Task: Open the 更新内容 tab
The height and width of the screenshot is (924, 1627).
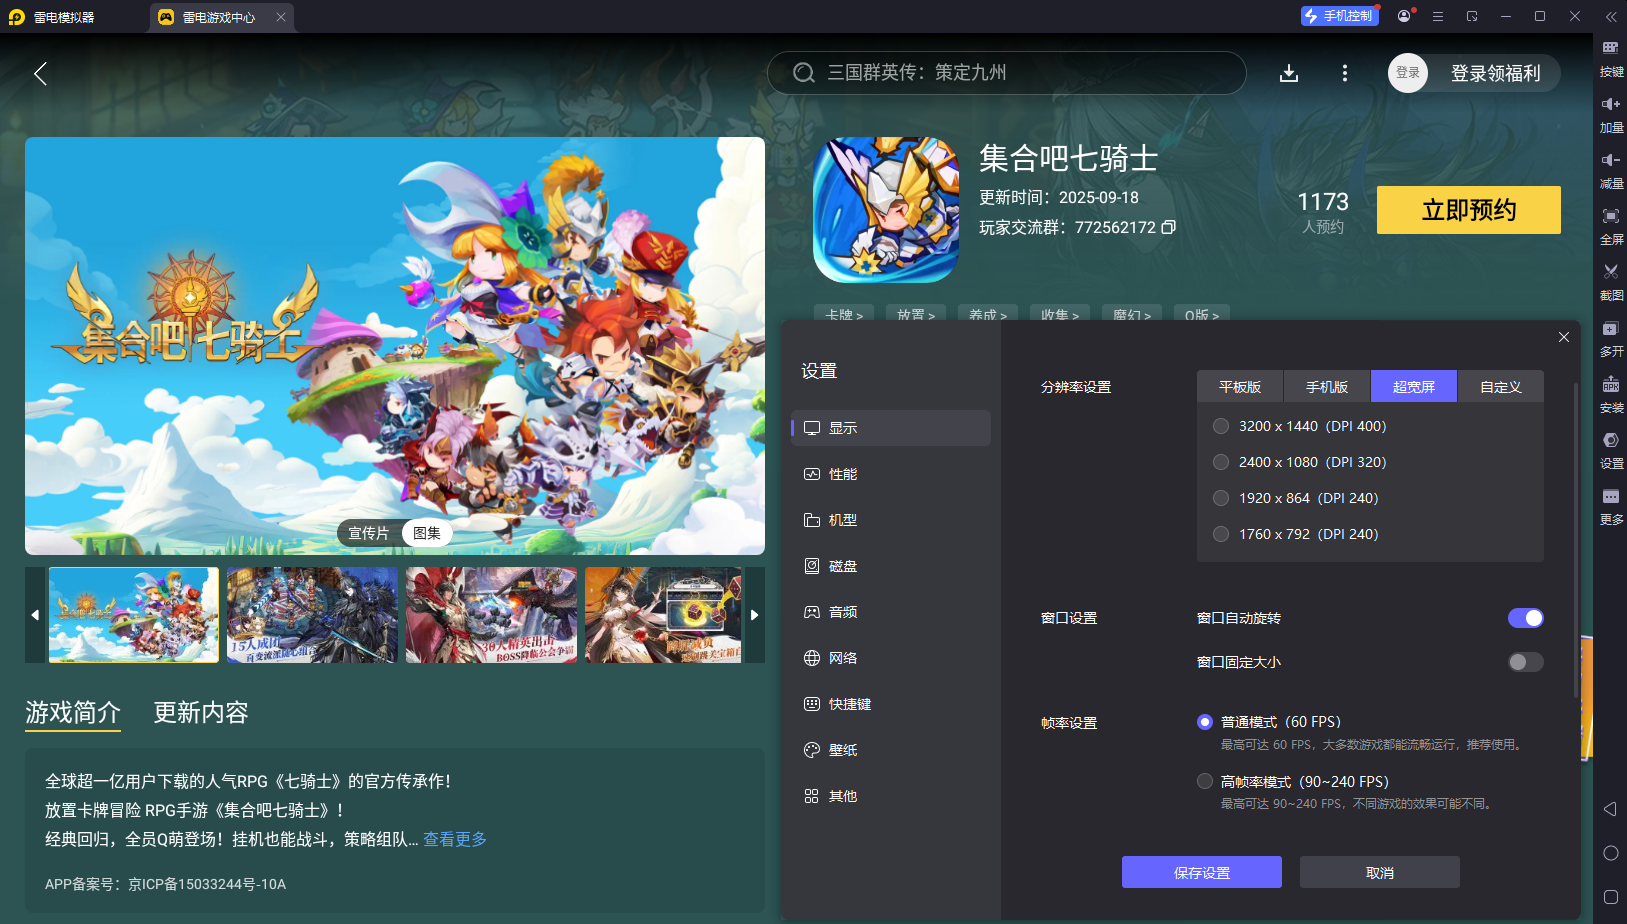Action: (200, 713)
